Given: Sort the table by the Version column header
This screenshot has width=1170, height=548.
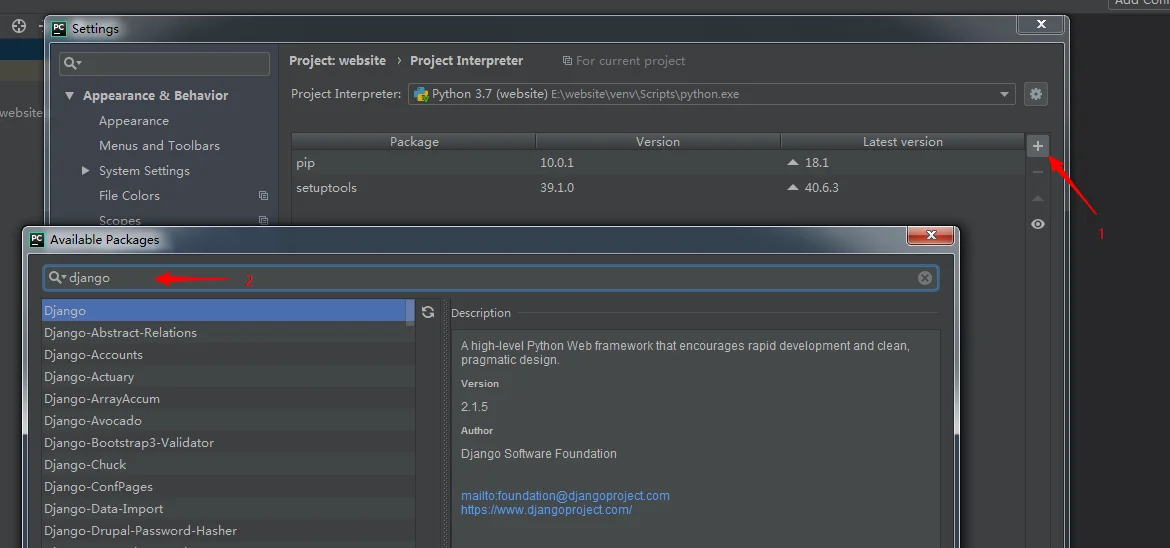Looking at the screenshot, I should [657, 142].
